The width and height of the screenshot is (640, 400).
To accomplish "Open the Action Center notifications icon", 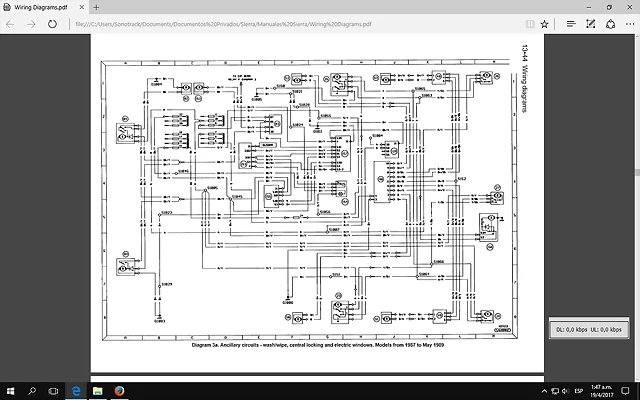I will 625,391.
